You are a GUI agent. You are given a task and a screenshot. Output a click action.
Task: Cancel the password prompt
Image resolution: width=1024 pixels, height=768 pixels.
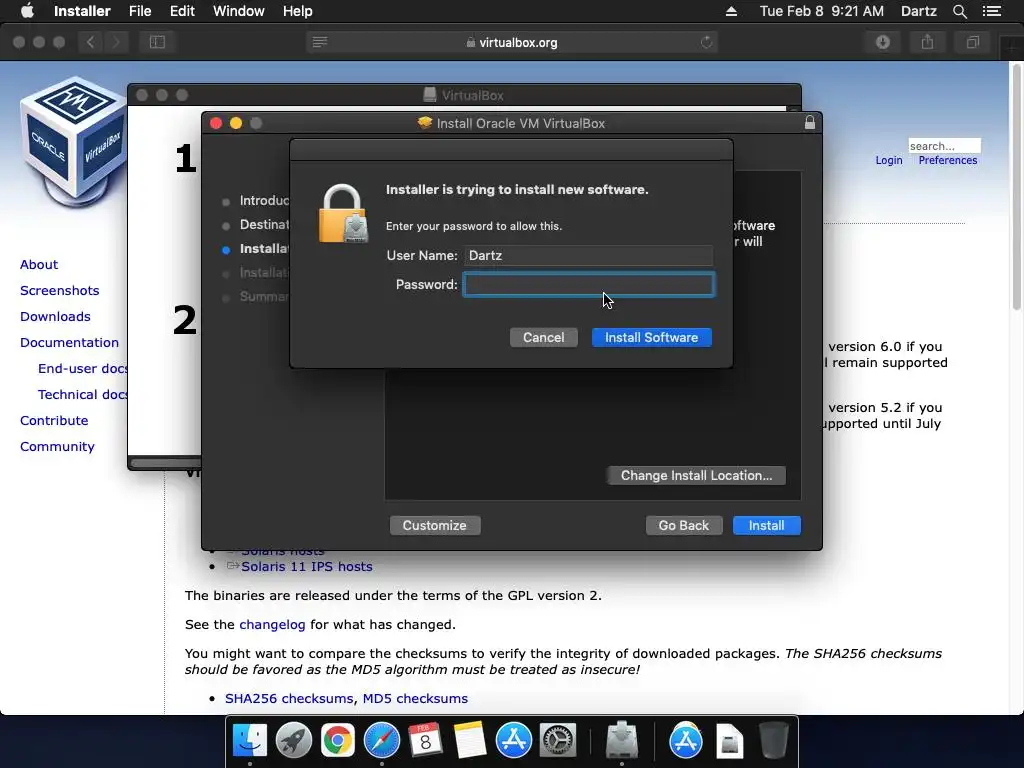[x=543, y=338]
